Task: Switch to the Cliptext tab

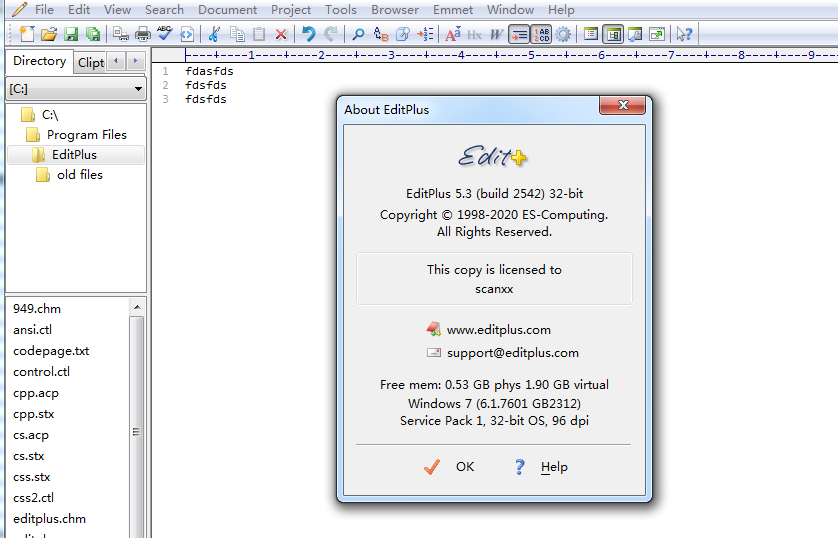Action: [x=90, y=63]
